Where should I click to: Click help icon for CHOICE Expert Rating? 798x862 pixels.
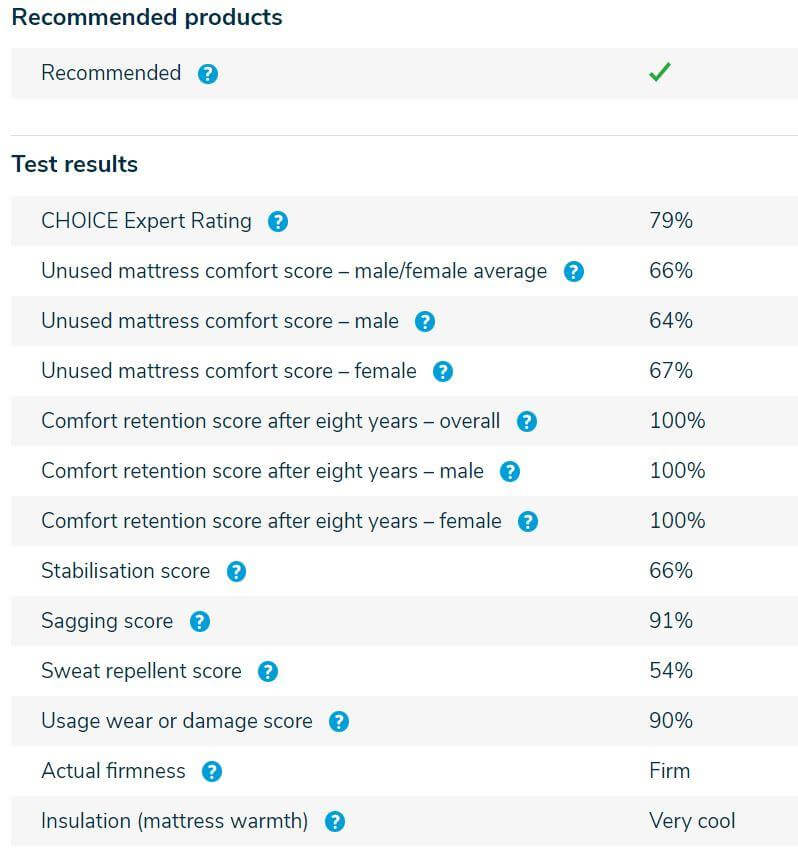pos(278,222)
